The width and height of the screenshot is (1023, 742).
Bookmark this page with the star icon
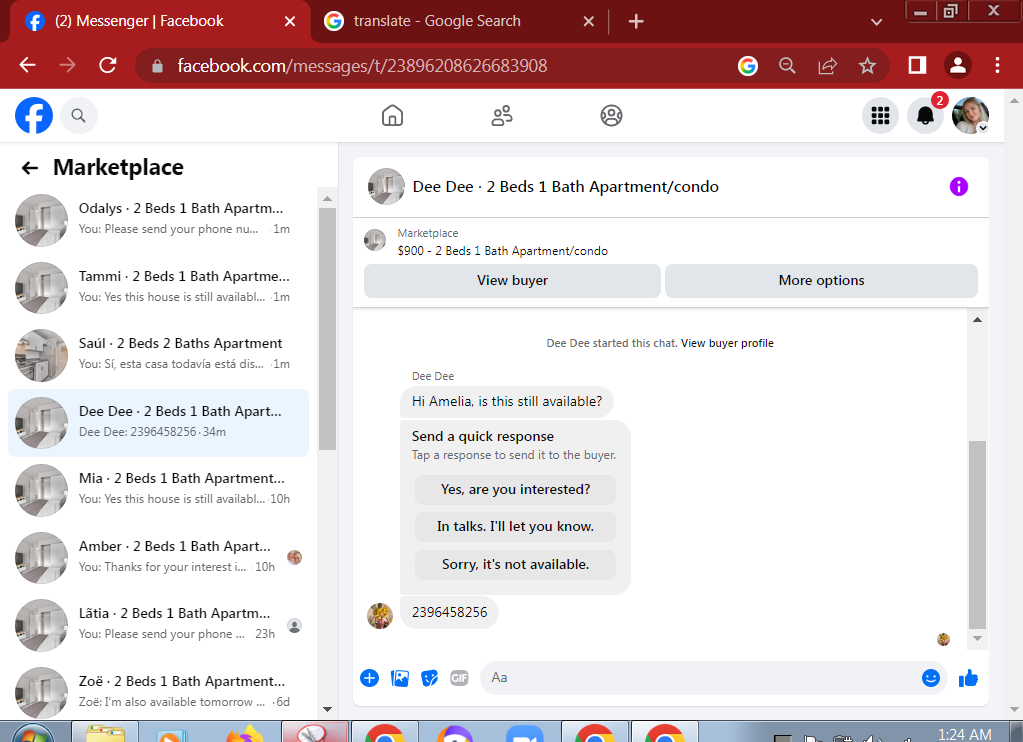click(867, 65)
